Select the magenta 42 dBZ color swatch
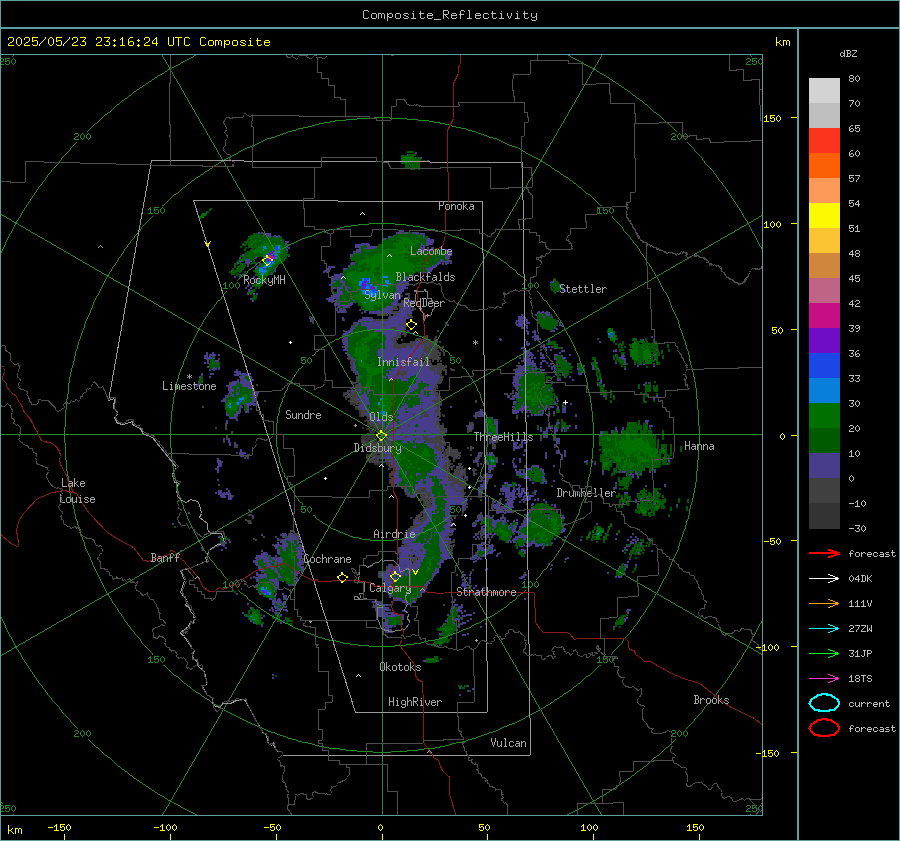Viewport: 900px width, 841px height. [x=824, y=315]
